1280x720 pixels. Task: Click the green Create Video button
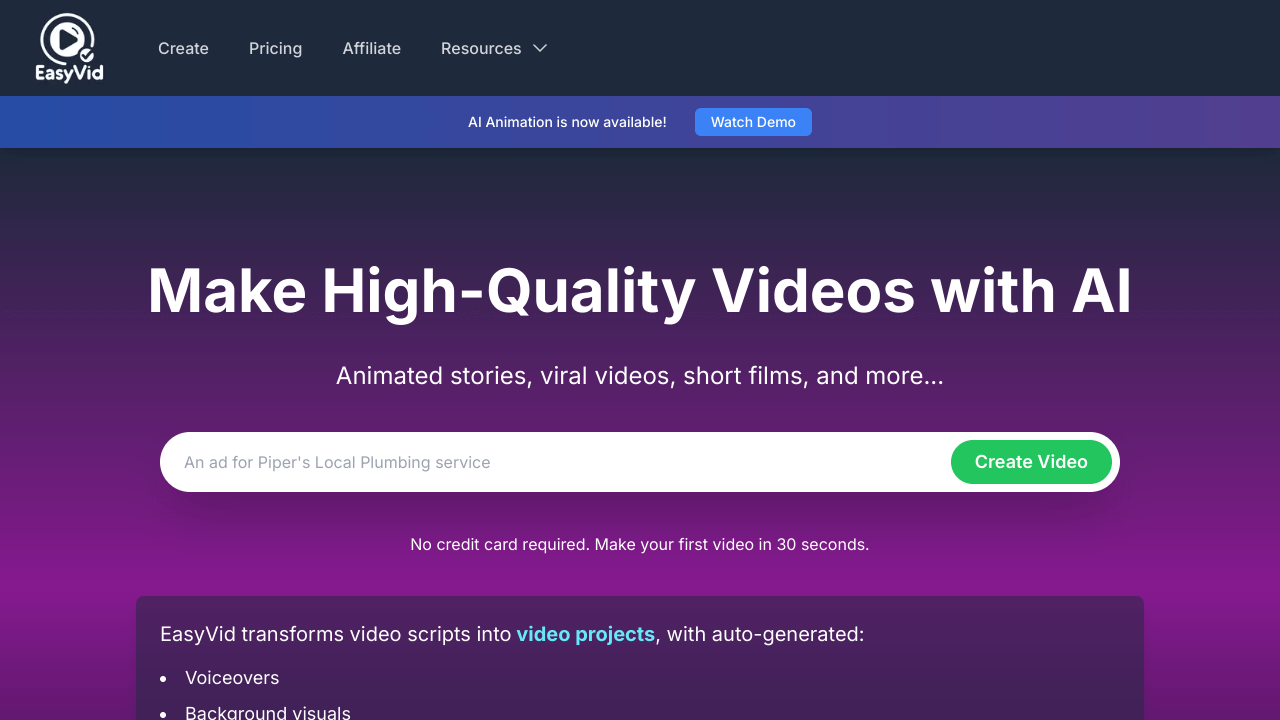click(1031, 462)
